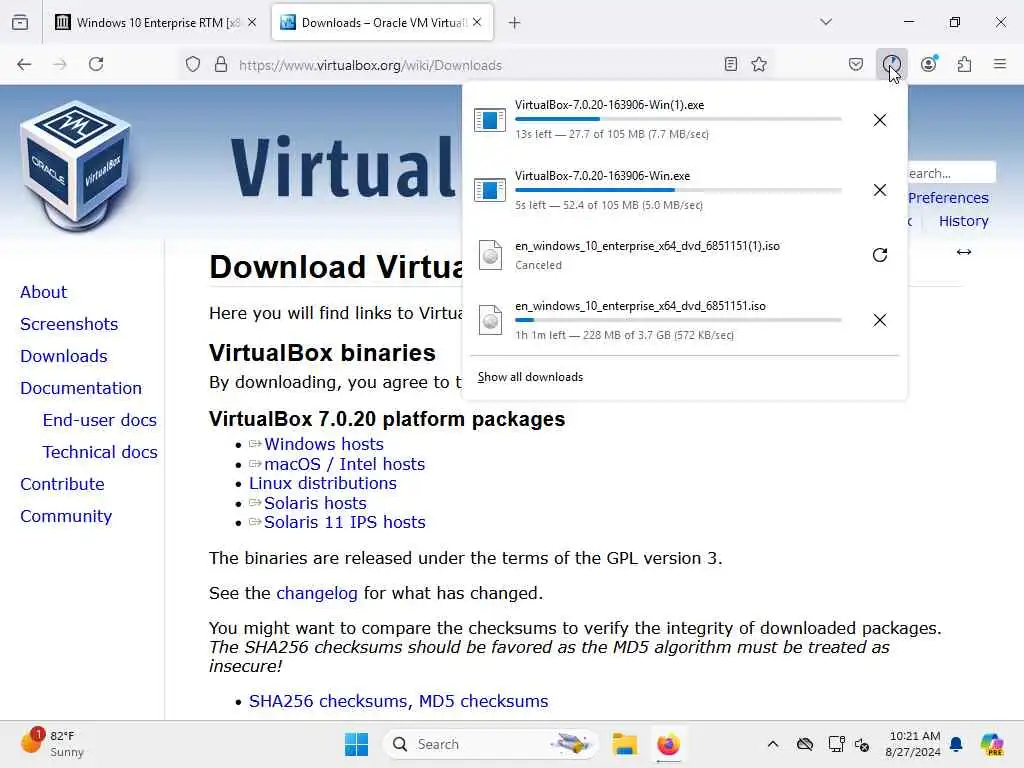Open the Firefox View button
The image size is (1024, 768).
(20, 22)
